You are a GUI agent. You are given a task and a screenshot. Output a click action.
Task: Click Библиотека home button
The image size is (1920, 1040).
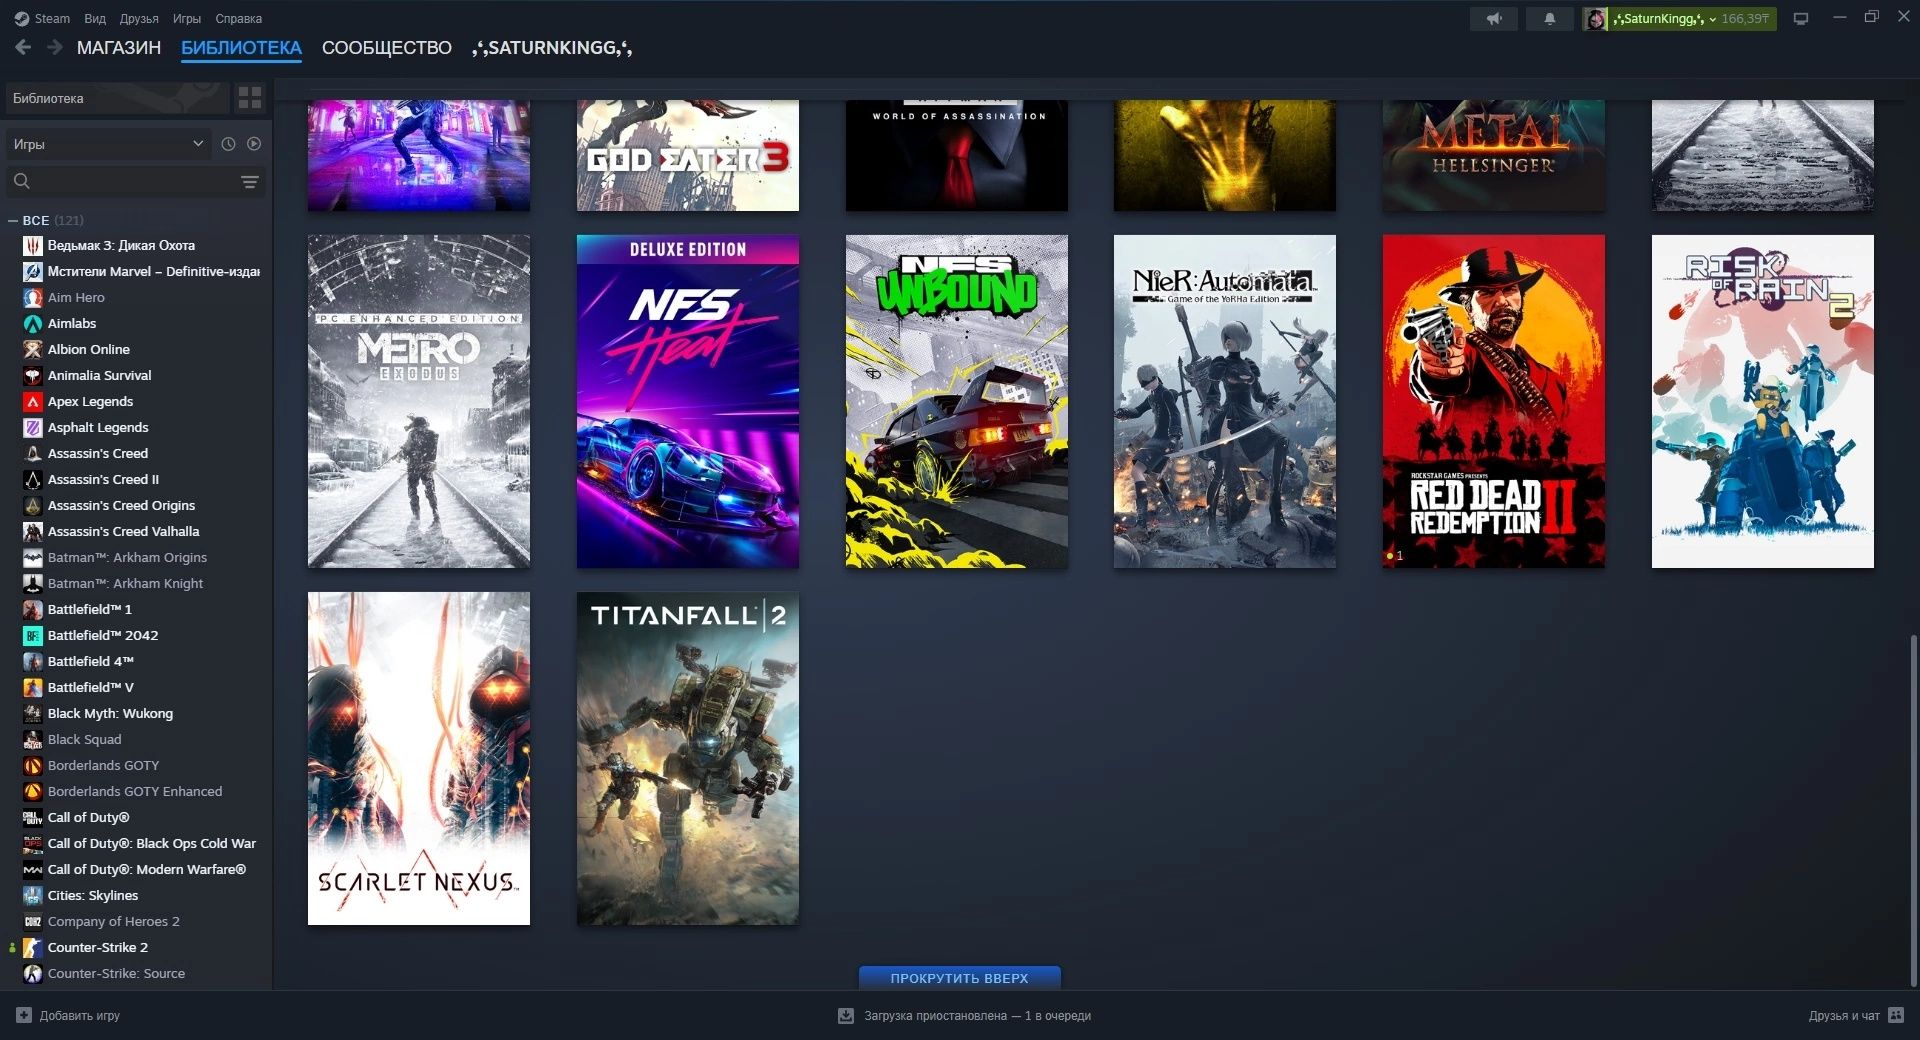click(117, 98)
